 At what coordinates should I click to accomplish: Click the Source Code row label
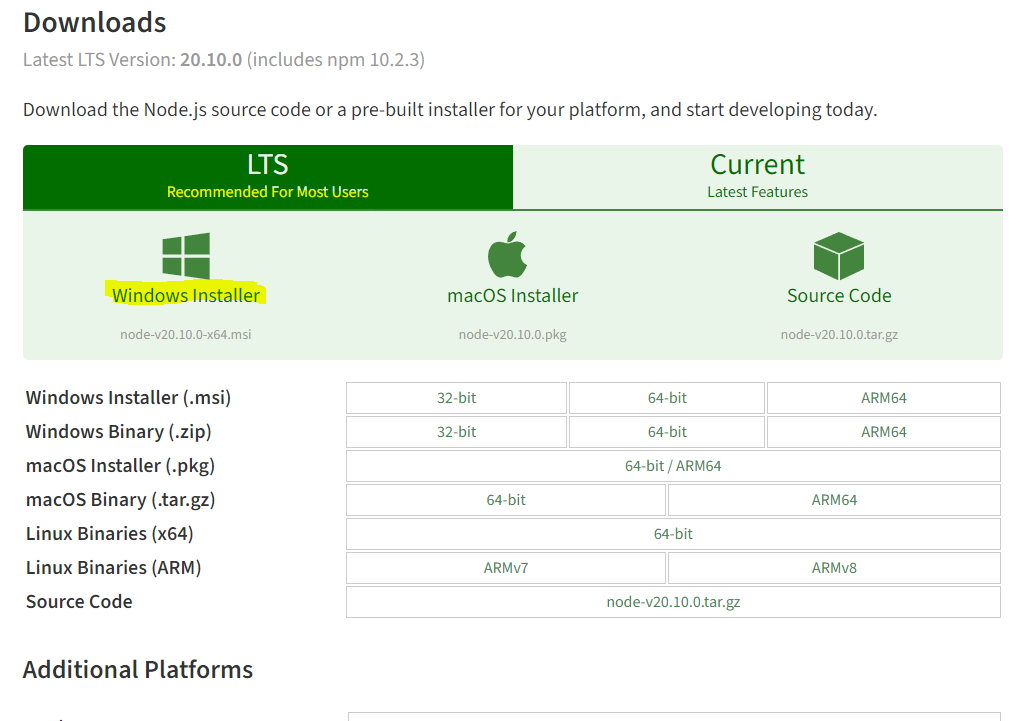click(79, 602)
